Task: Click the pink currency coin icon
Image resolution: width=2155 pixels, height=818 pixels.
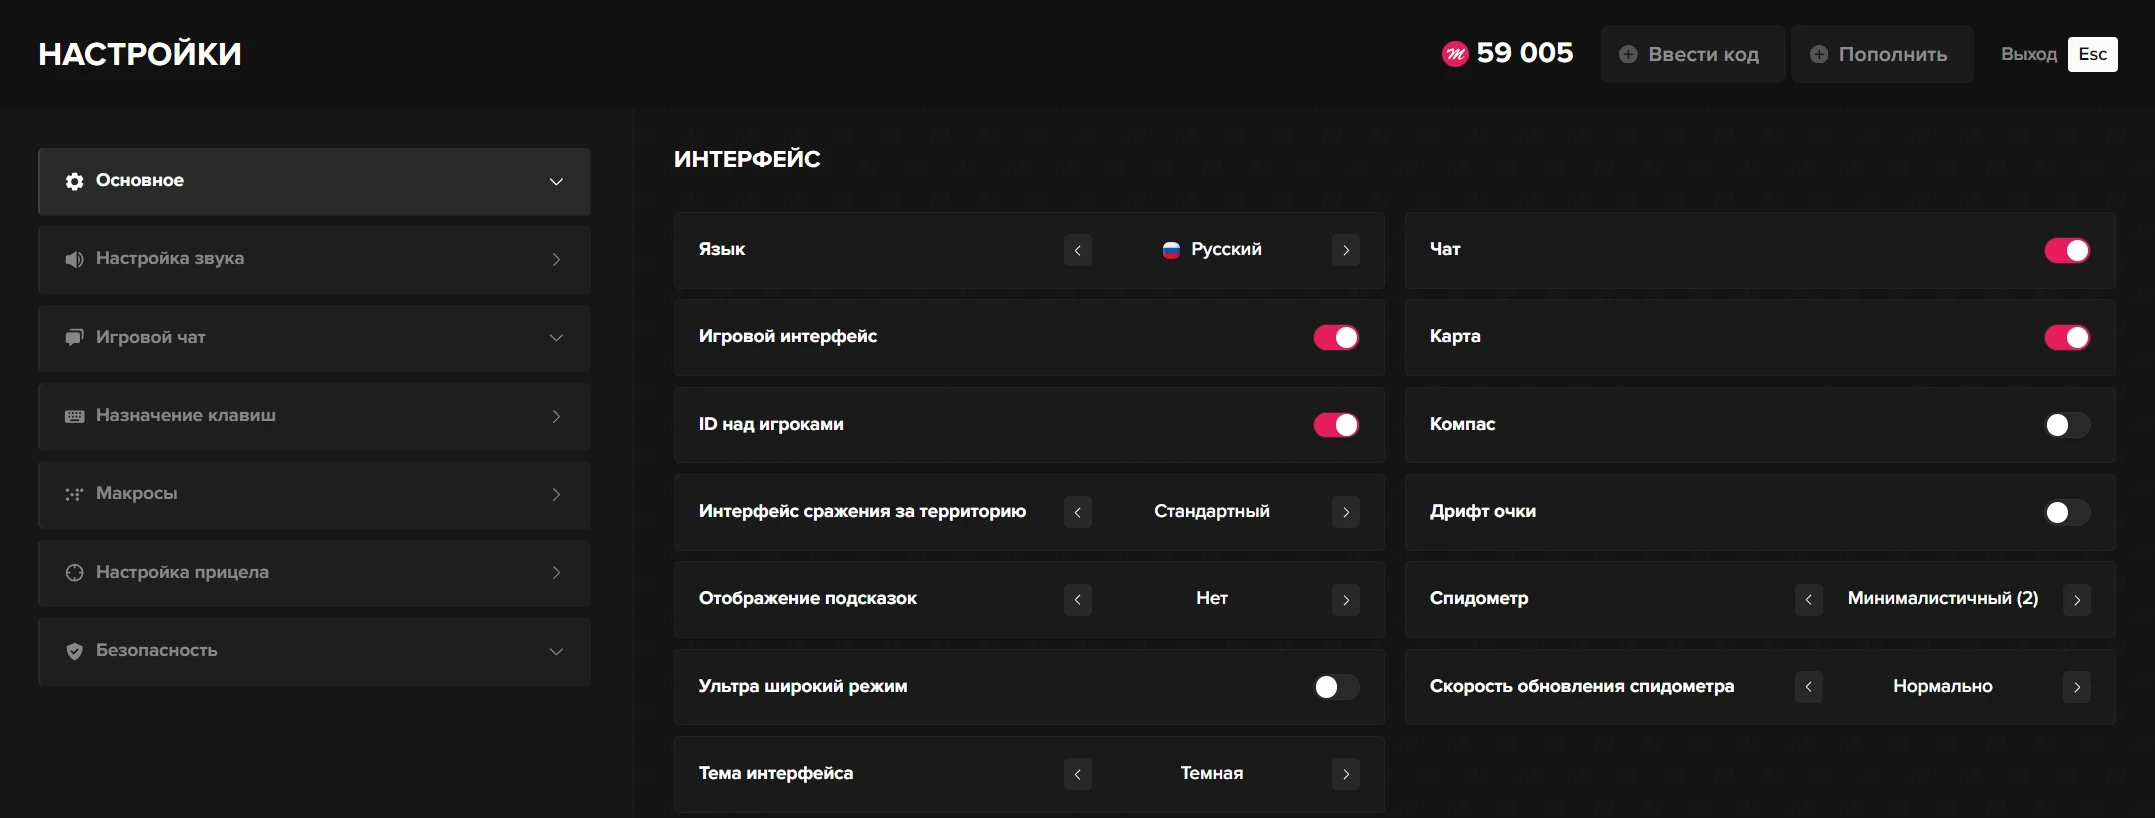Action: [x=1454, y=54]
